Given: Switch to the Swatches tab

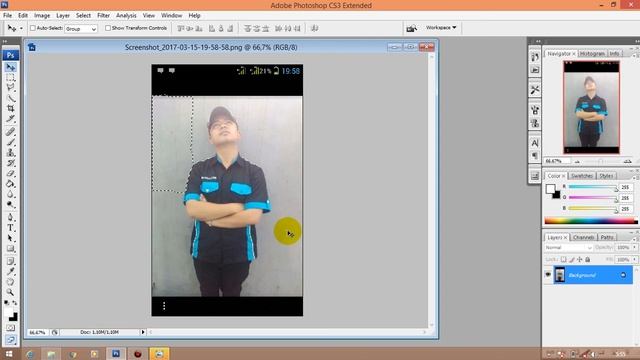Looking at the screenshot, I should point(582,176).
